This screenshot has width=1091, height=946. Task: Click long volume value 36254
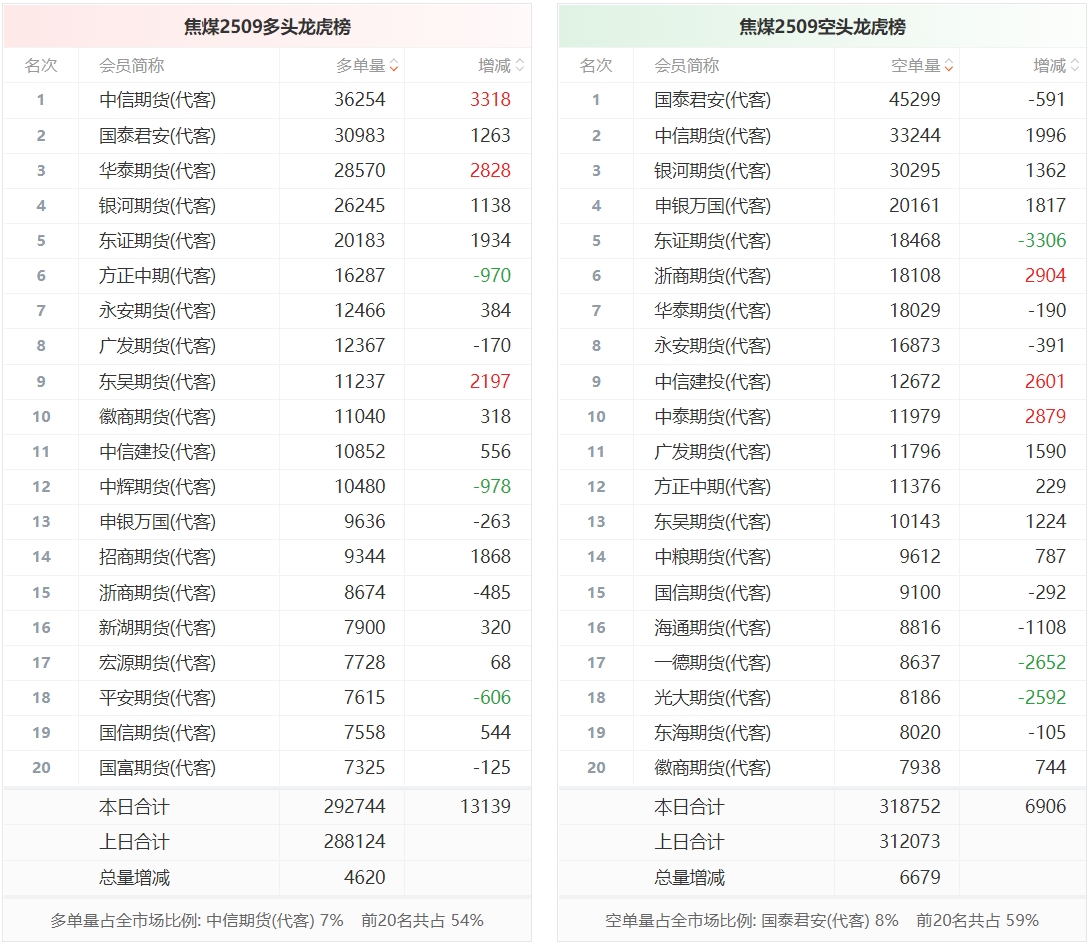pyautogui.click(x=360, y=99)
